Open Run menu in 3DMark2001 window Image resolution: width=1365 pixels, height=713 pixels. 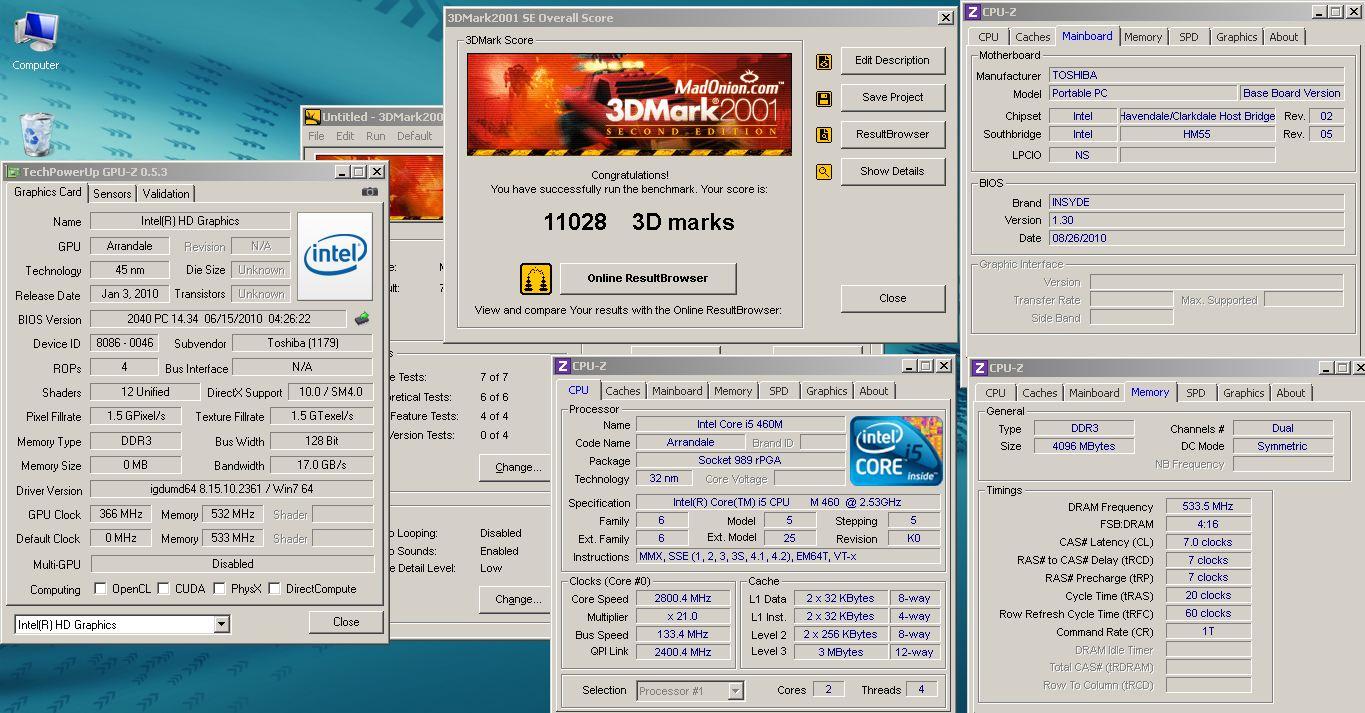[x=376, y=136]
